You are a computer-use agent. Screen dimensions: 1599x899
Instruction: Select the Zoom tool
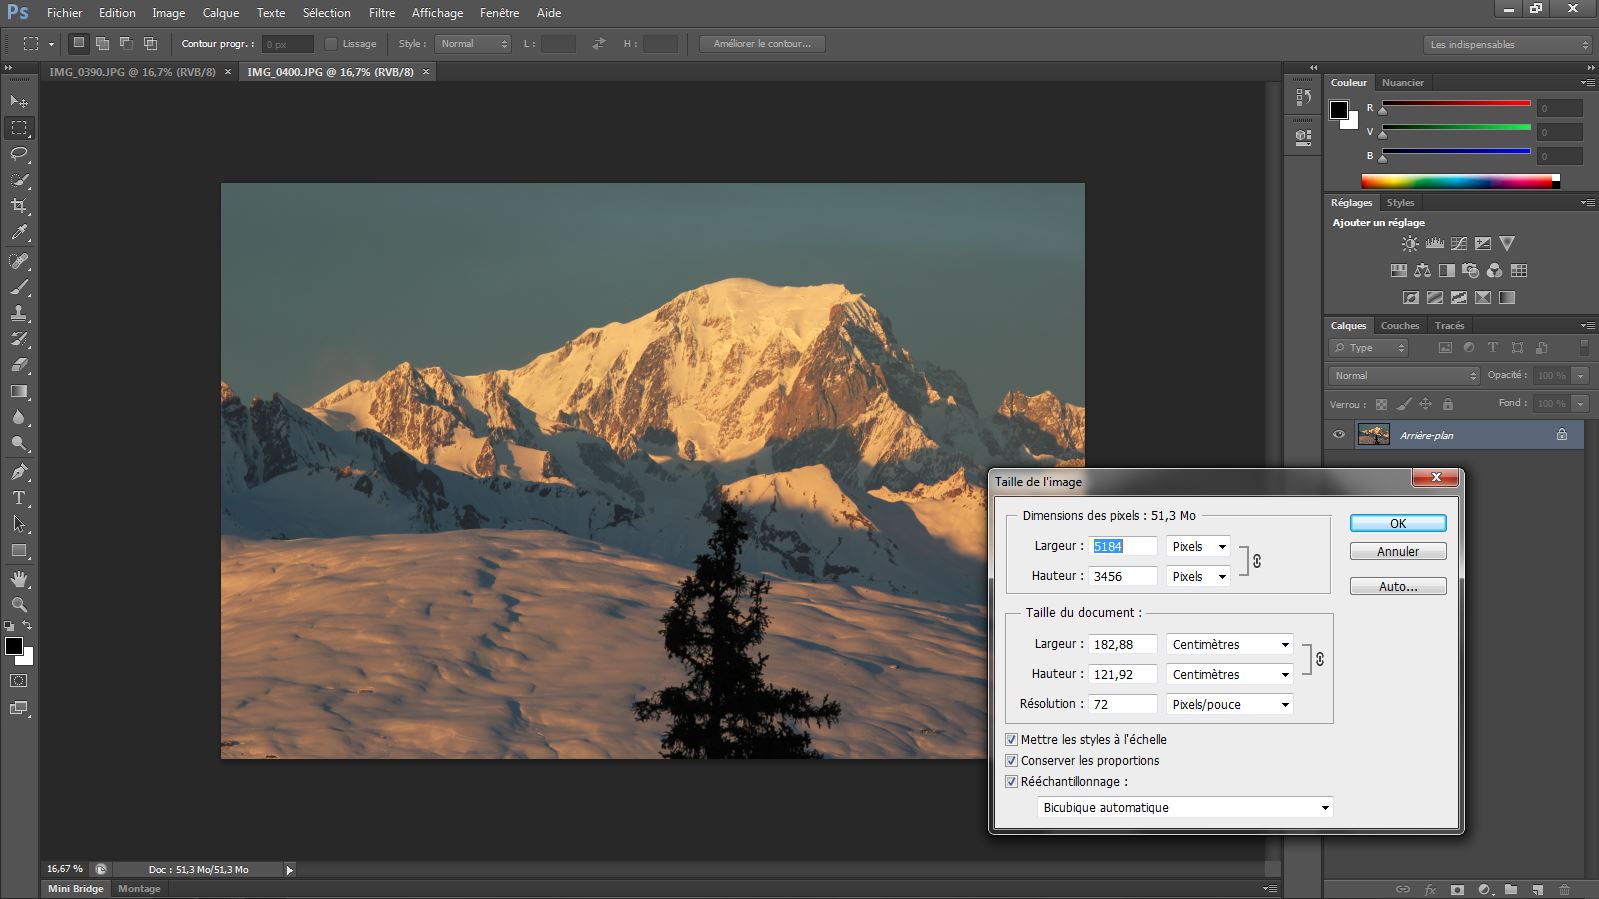[19, 605]
